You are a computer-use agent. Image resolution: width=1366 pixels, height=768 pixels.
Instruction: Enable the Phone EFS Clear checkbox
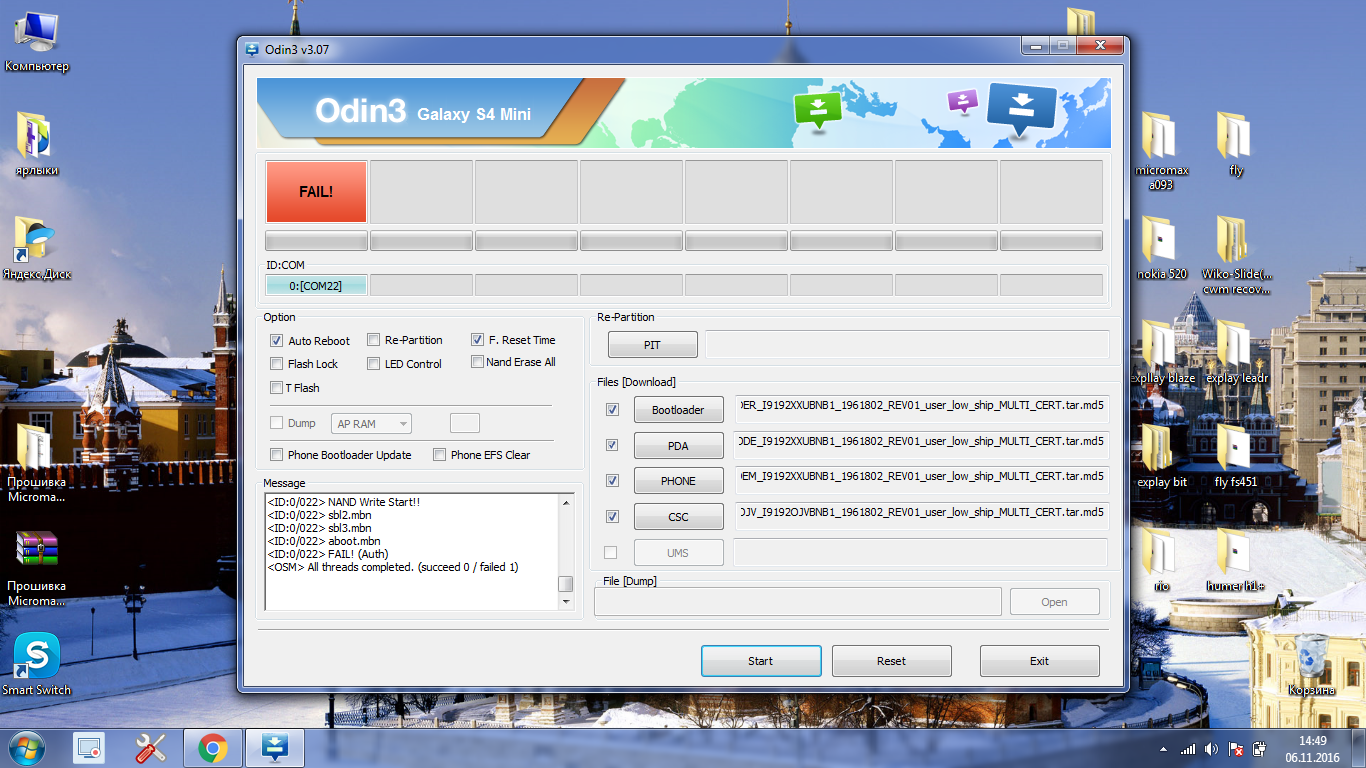click(439, 455)
